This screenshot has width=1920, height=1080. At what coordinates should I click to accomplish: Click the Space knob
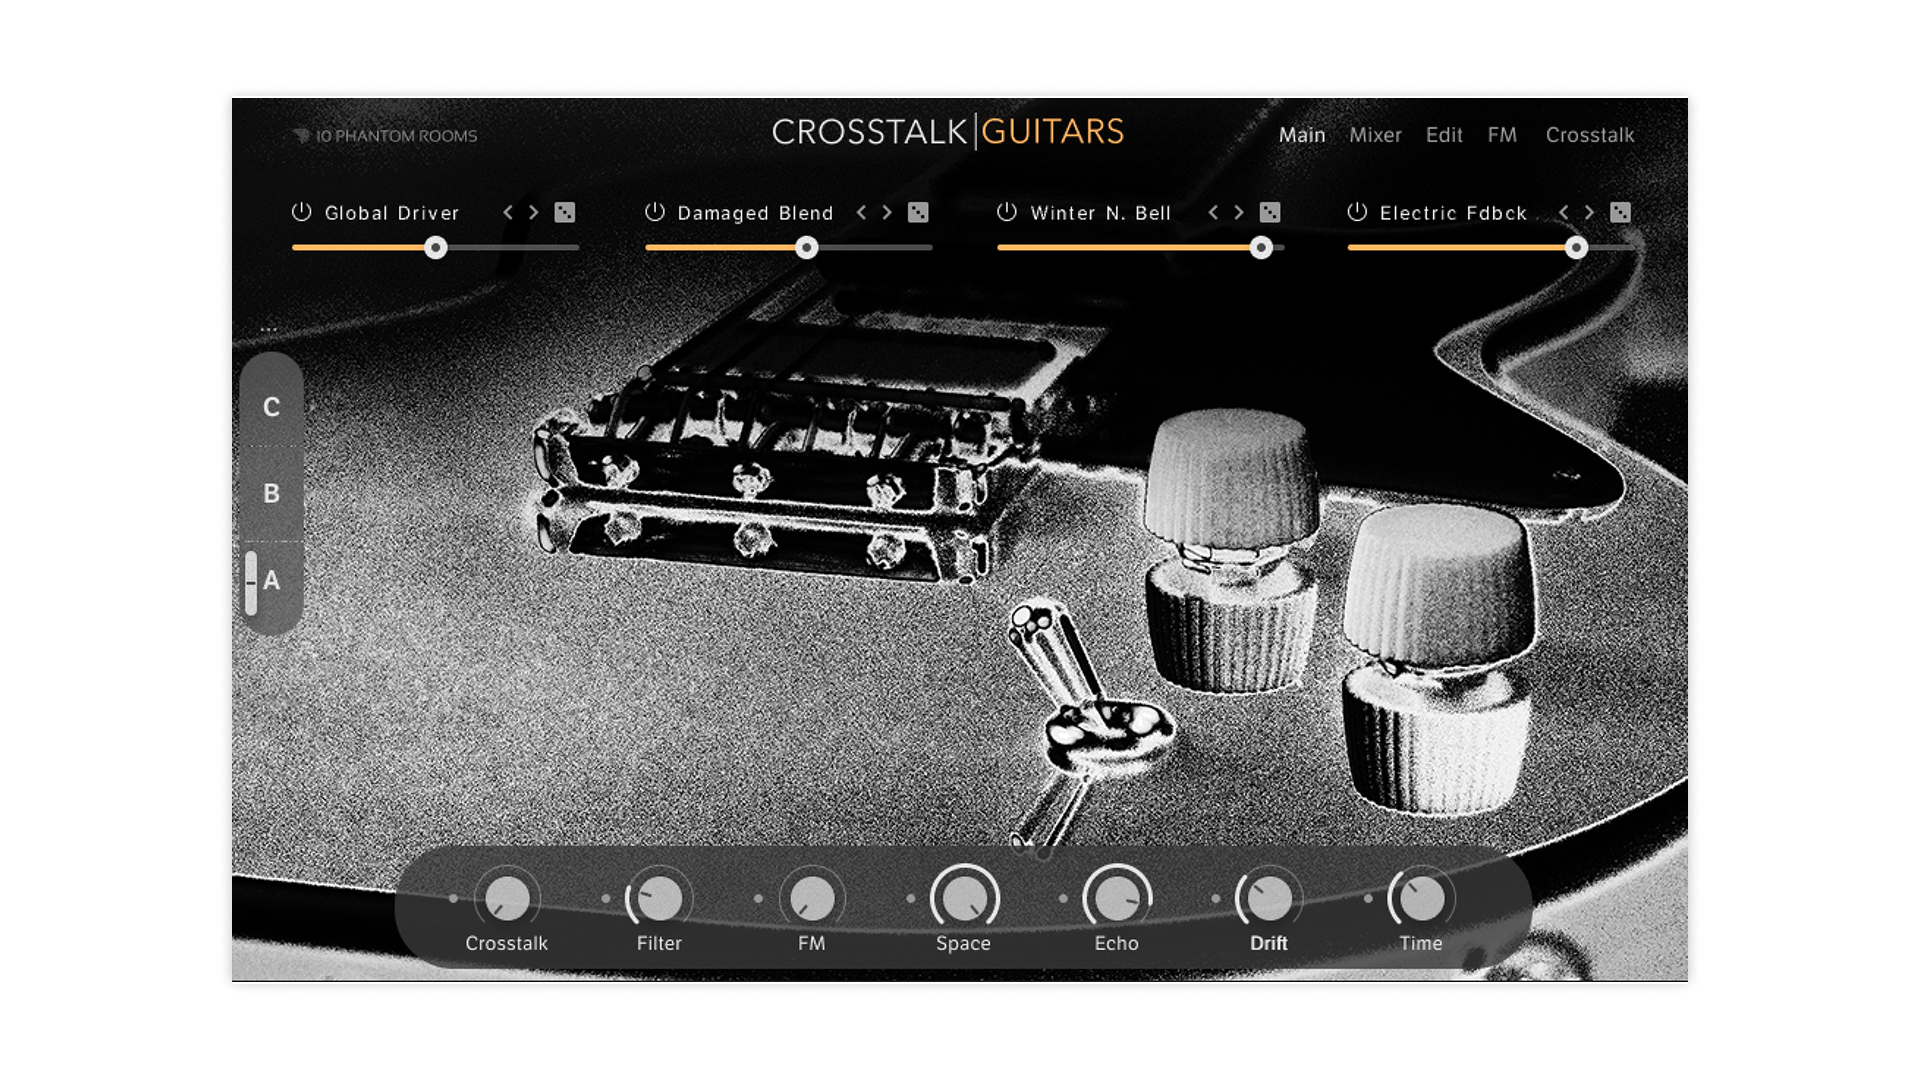(964, 898)
